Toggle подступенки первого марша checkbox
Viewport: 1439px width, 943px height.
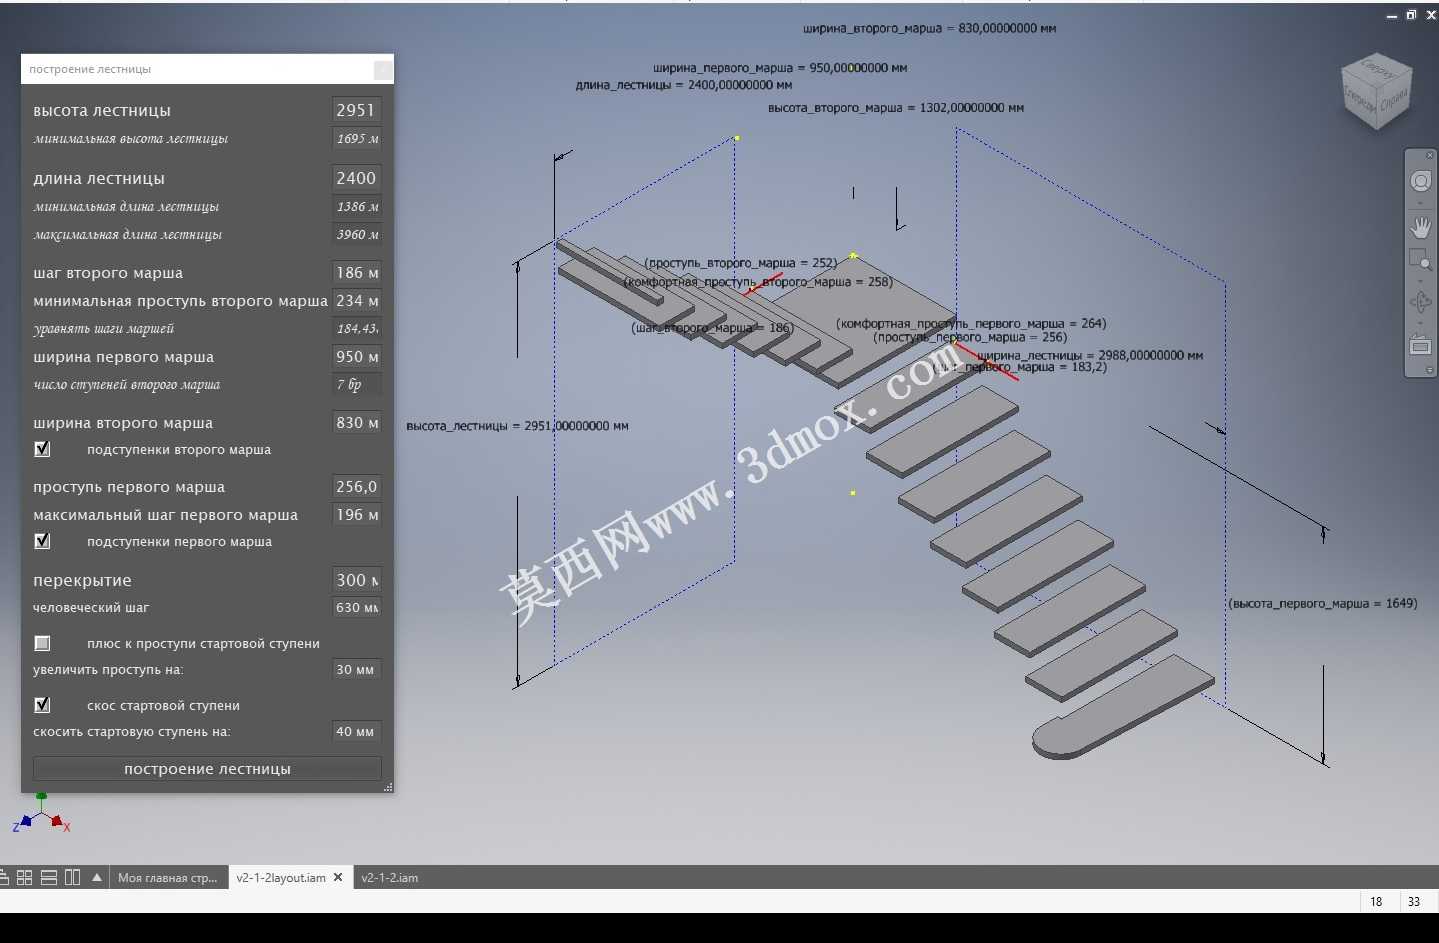42,541
